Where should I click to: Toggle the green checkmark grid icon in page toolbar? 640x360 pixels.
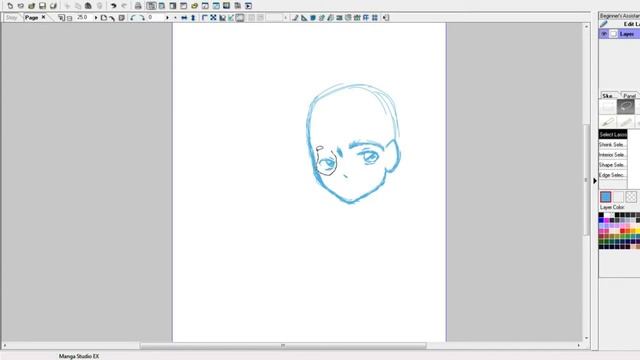coord(231,18)
